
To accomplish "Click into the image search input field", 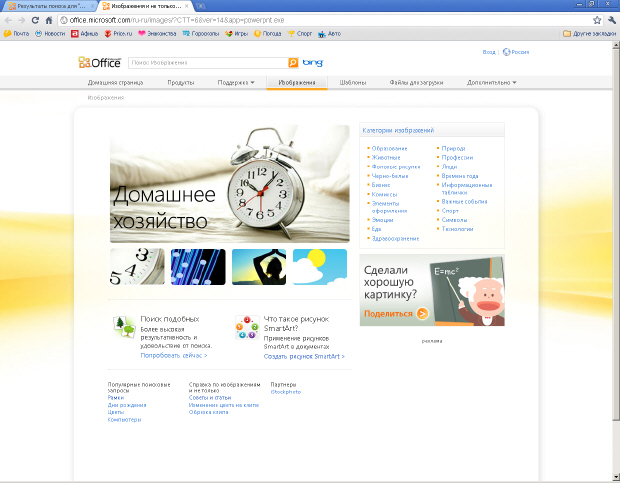I will pyautogui.click(x=208, y=62).
